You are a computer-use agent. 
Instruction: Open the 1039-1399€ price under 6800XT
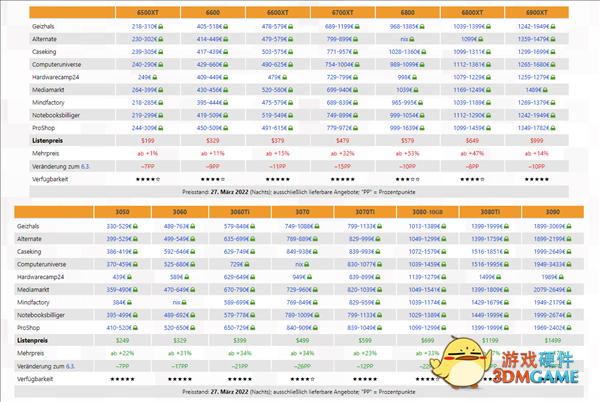point(469,26)
